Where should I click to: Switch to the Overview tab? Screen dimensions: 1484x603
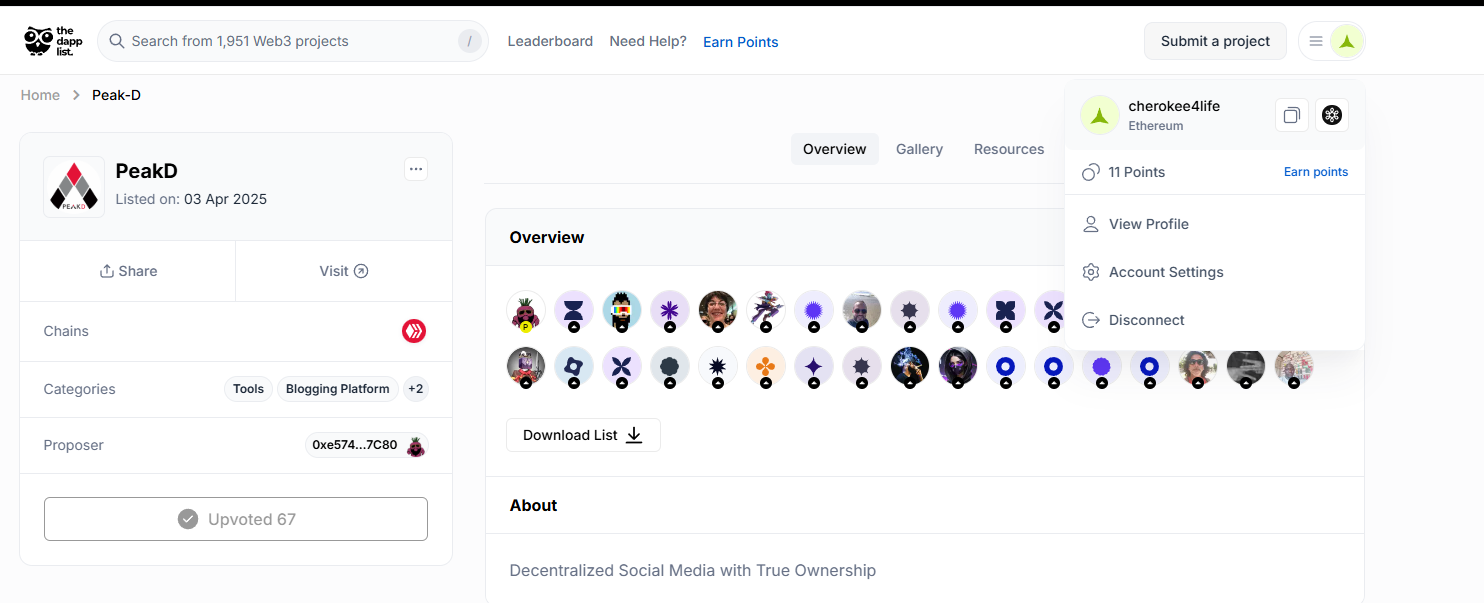pos(835,149)
